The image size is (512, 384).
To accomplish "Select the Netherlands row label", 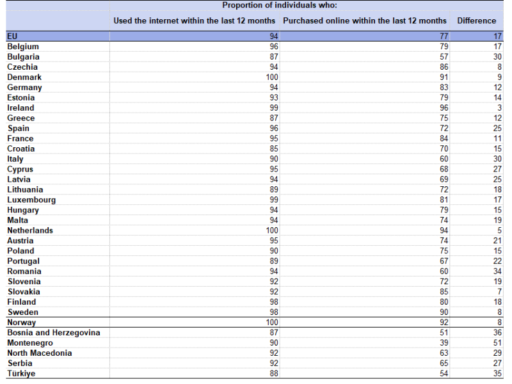I will point(30,230).
